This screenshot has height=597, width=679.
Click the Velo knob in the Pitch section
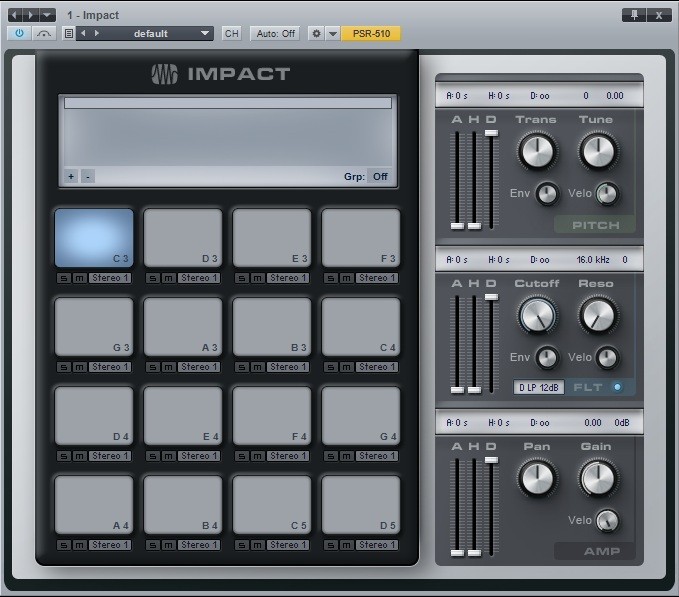(x=607, y=194)
